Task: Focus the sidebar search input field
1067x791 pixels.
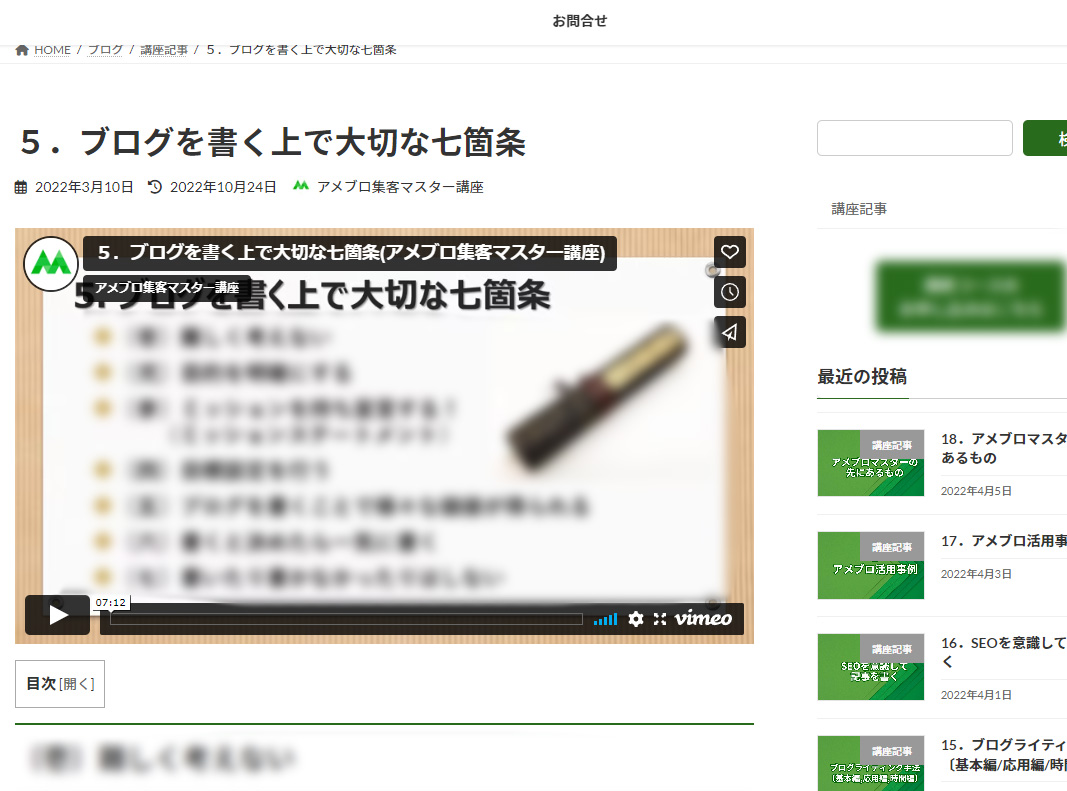Action: tap(915, 138)
